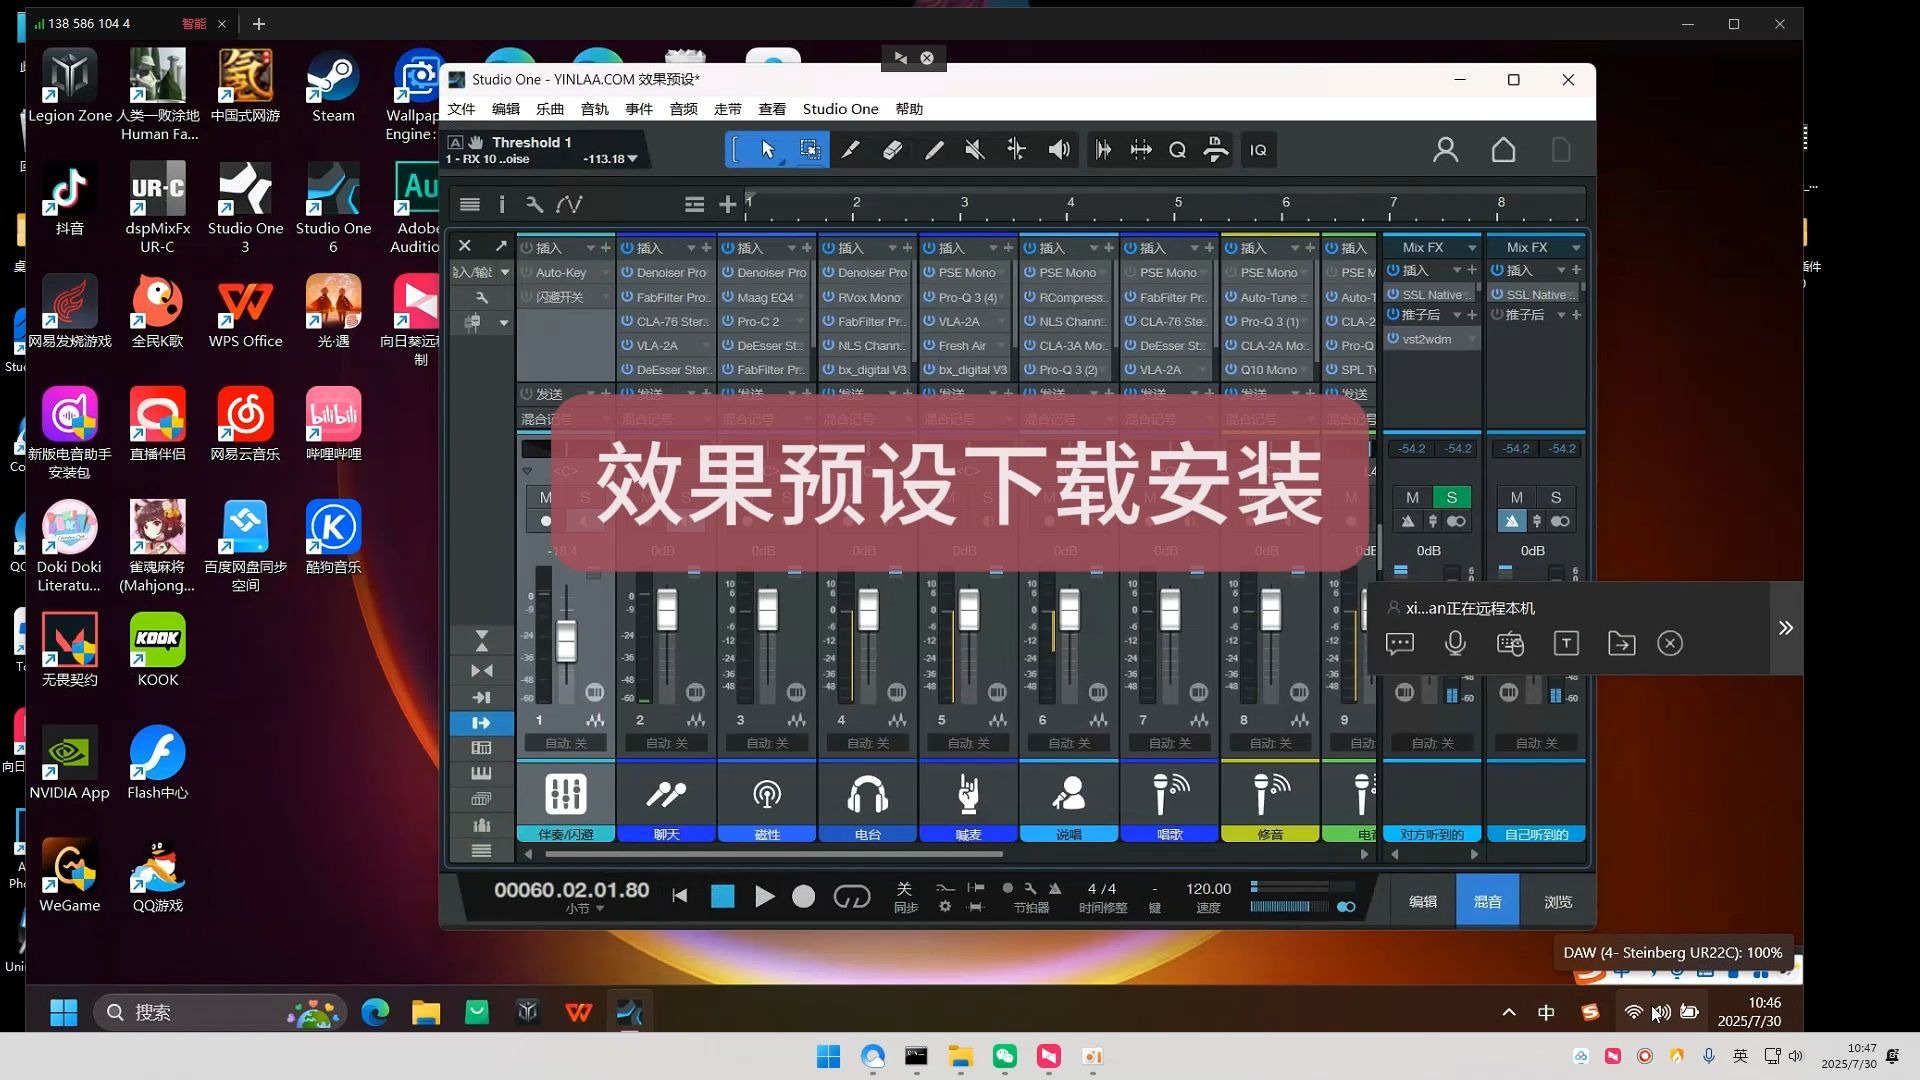Add a track with the plus icon

click(727, 204)
